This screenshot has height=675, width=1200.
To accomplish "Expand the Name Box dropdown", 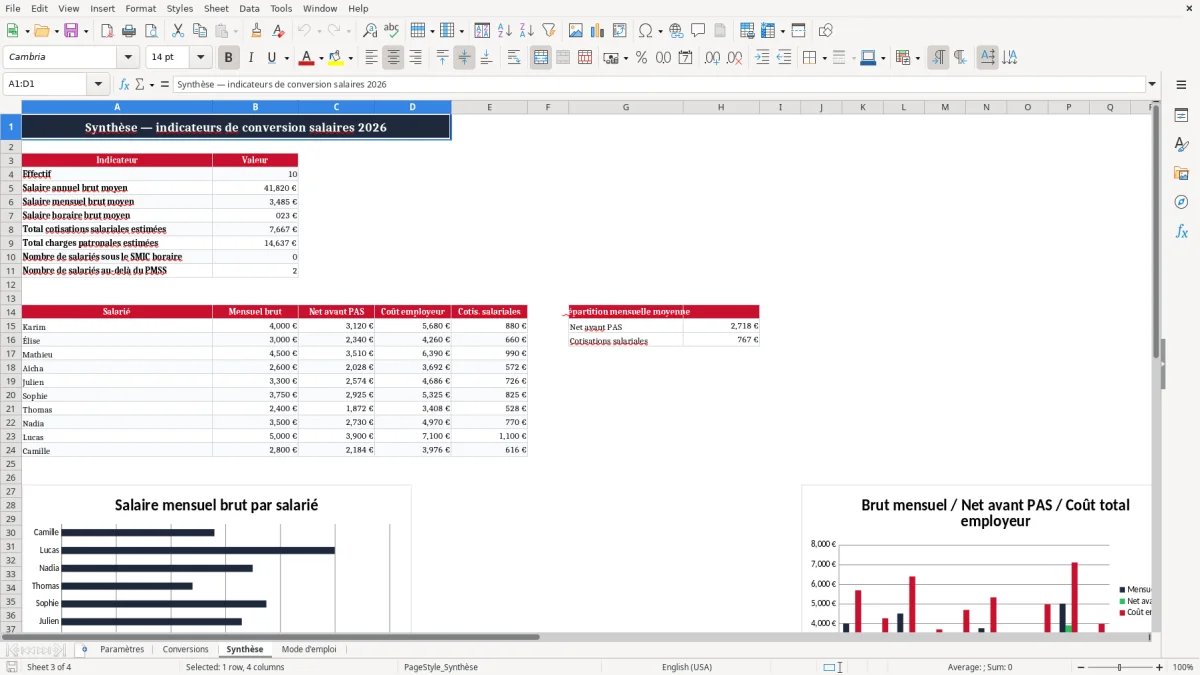I will [x=98, y=85].
